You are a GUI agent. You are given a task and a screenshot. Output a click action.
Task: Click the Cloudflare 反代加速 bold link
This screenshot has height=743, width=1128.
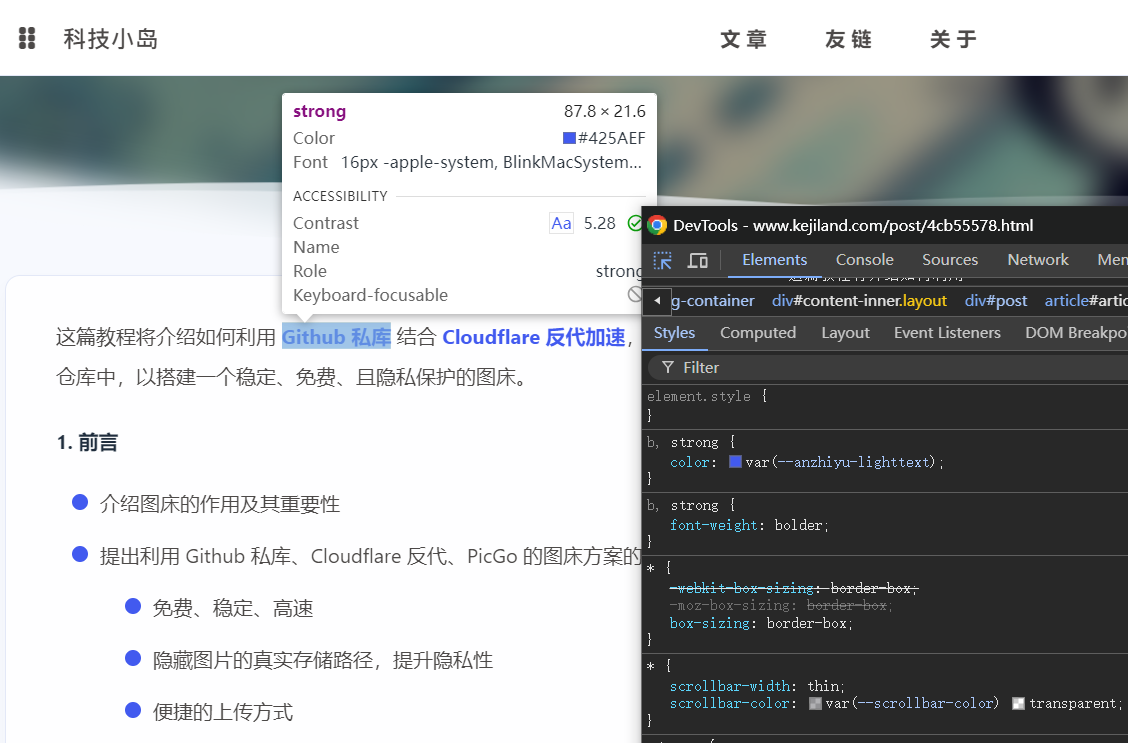tap(533, 338)
